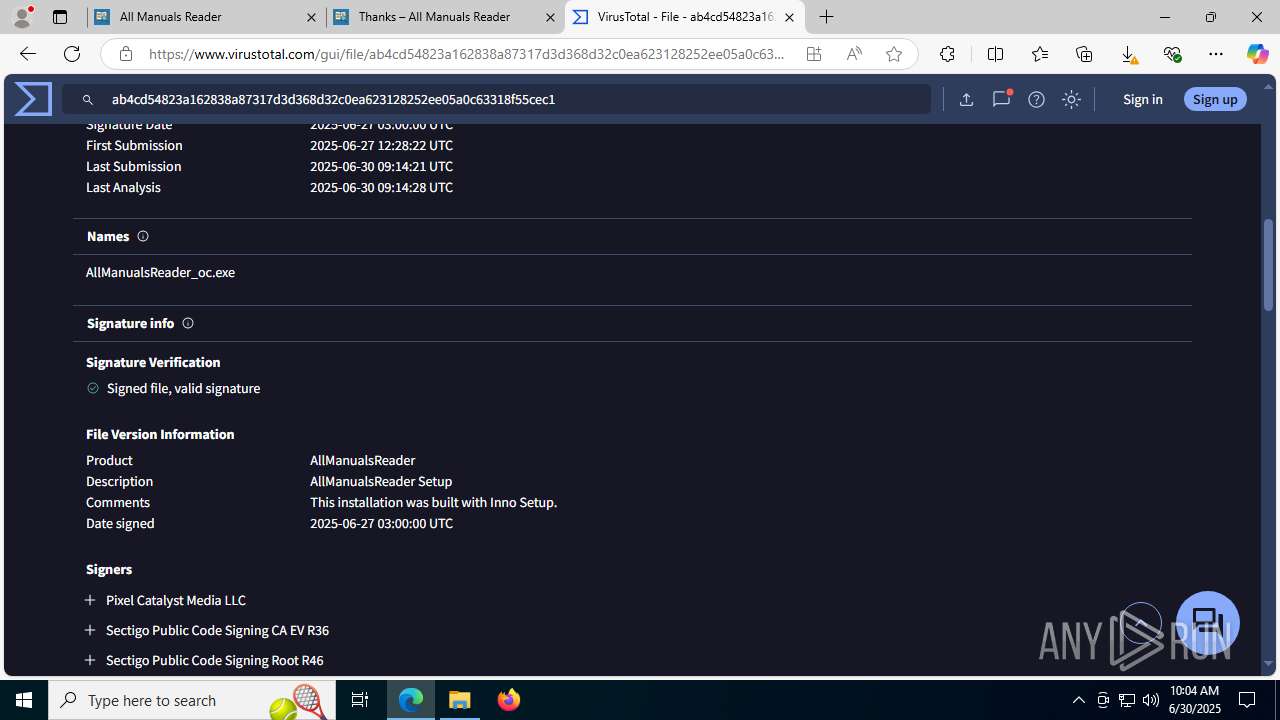Click the scrollbar up arrow
The image size is (1280, 720).
click(1269, 87)
